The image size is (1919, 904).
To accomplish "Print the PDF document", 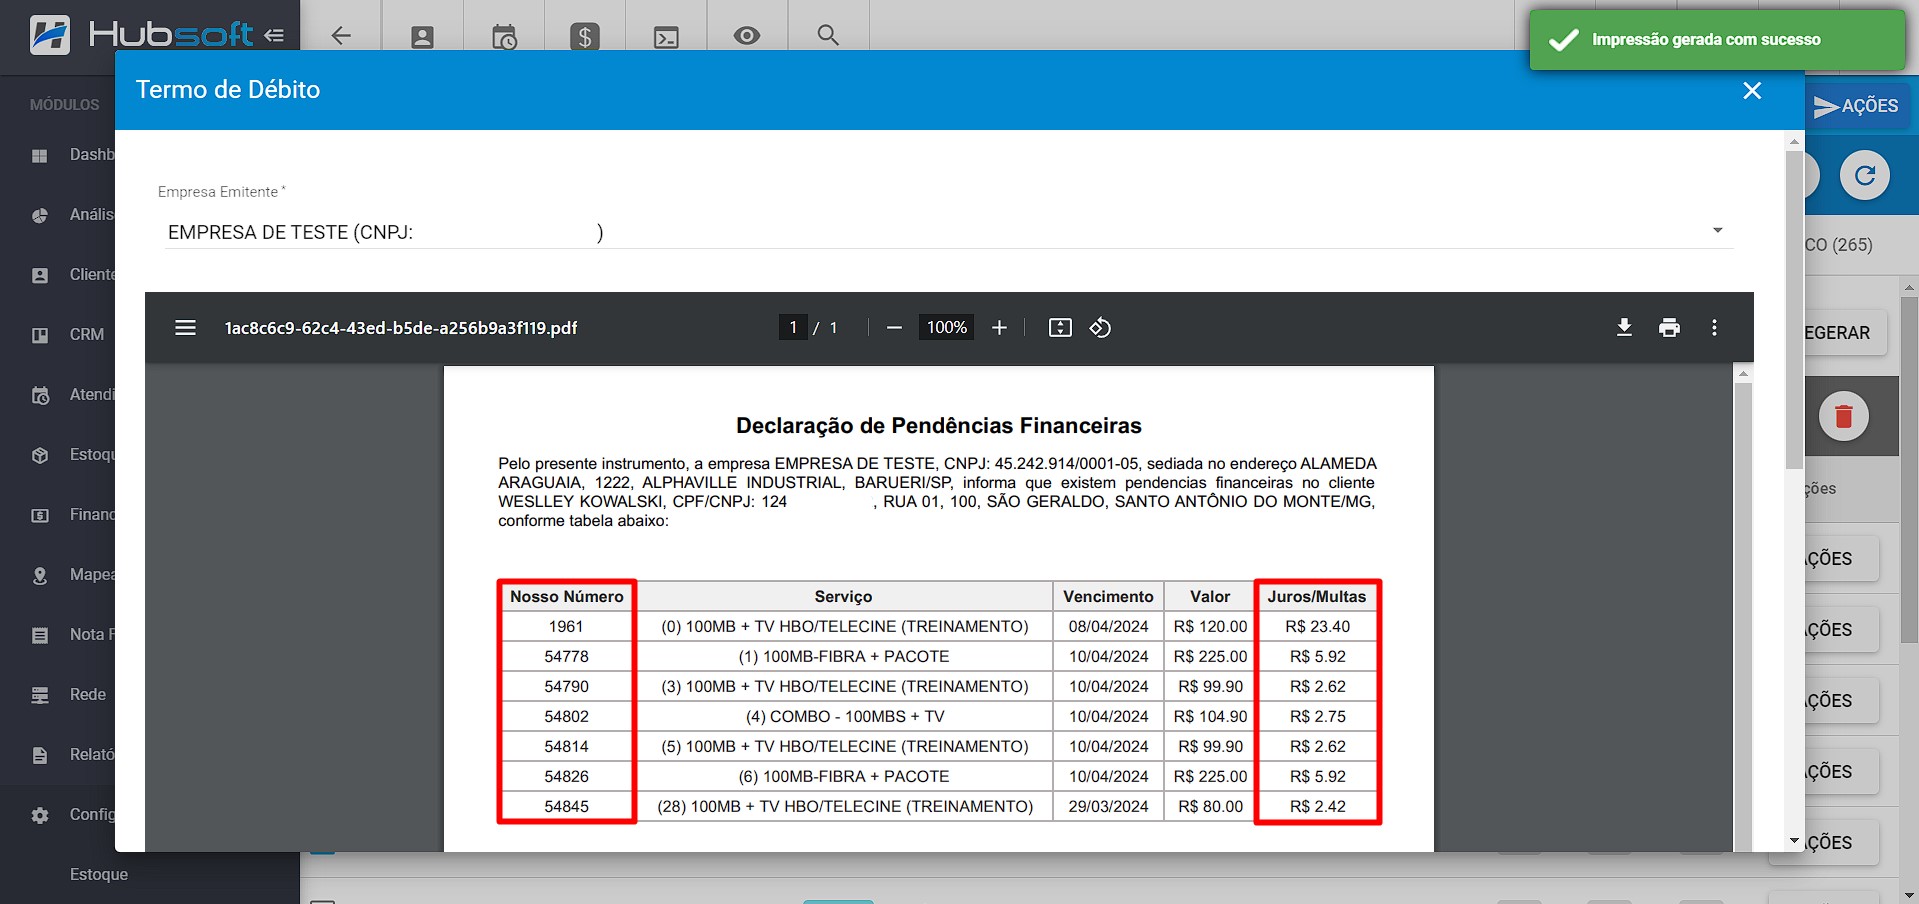I will (x=1669, y=328).
